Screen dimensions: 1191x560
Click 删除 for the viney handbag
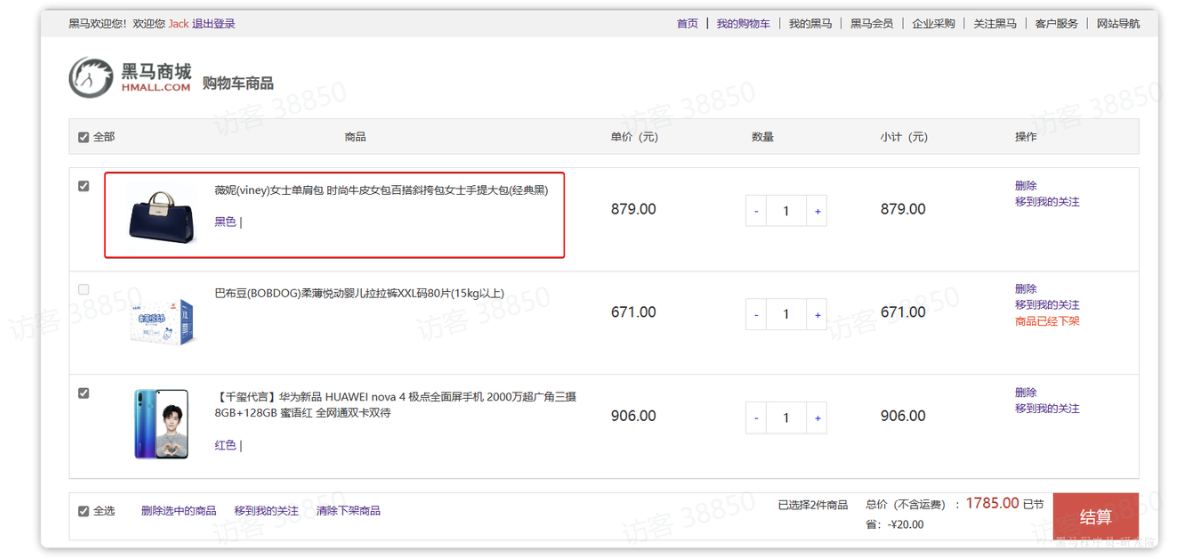click(1025, 185)
